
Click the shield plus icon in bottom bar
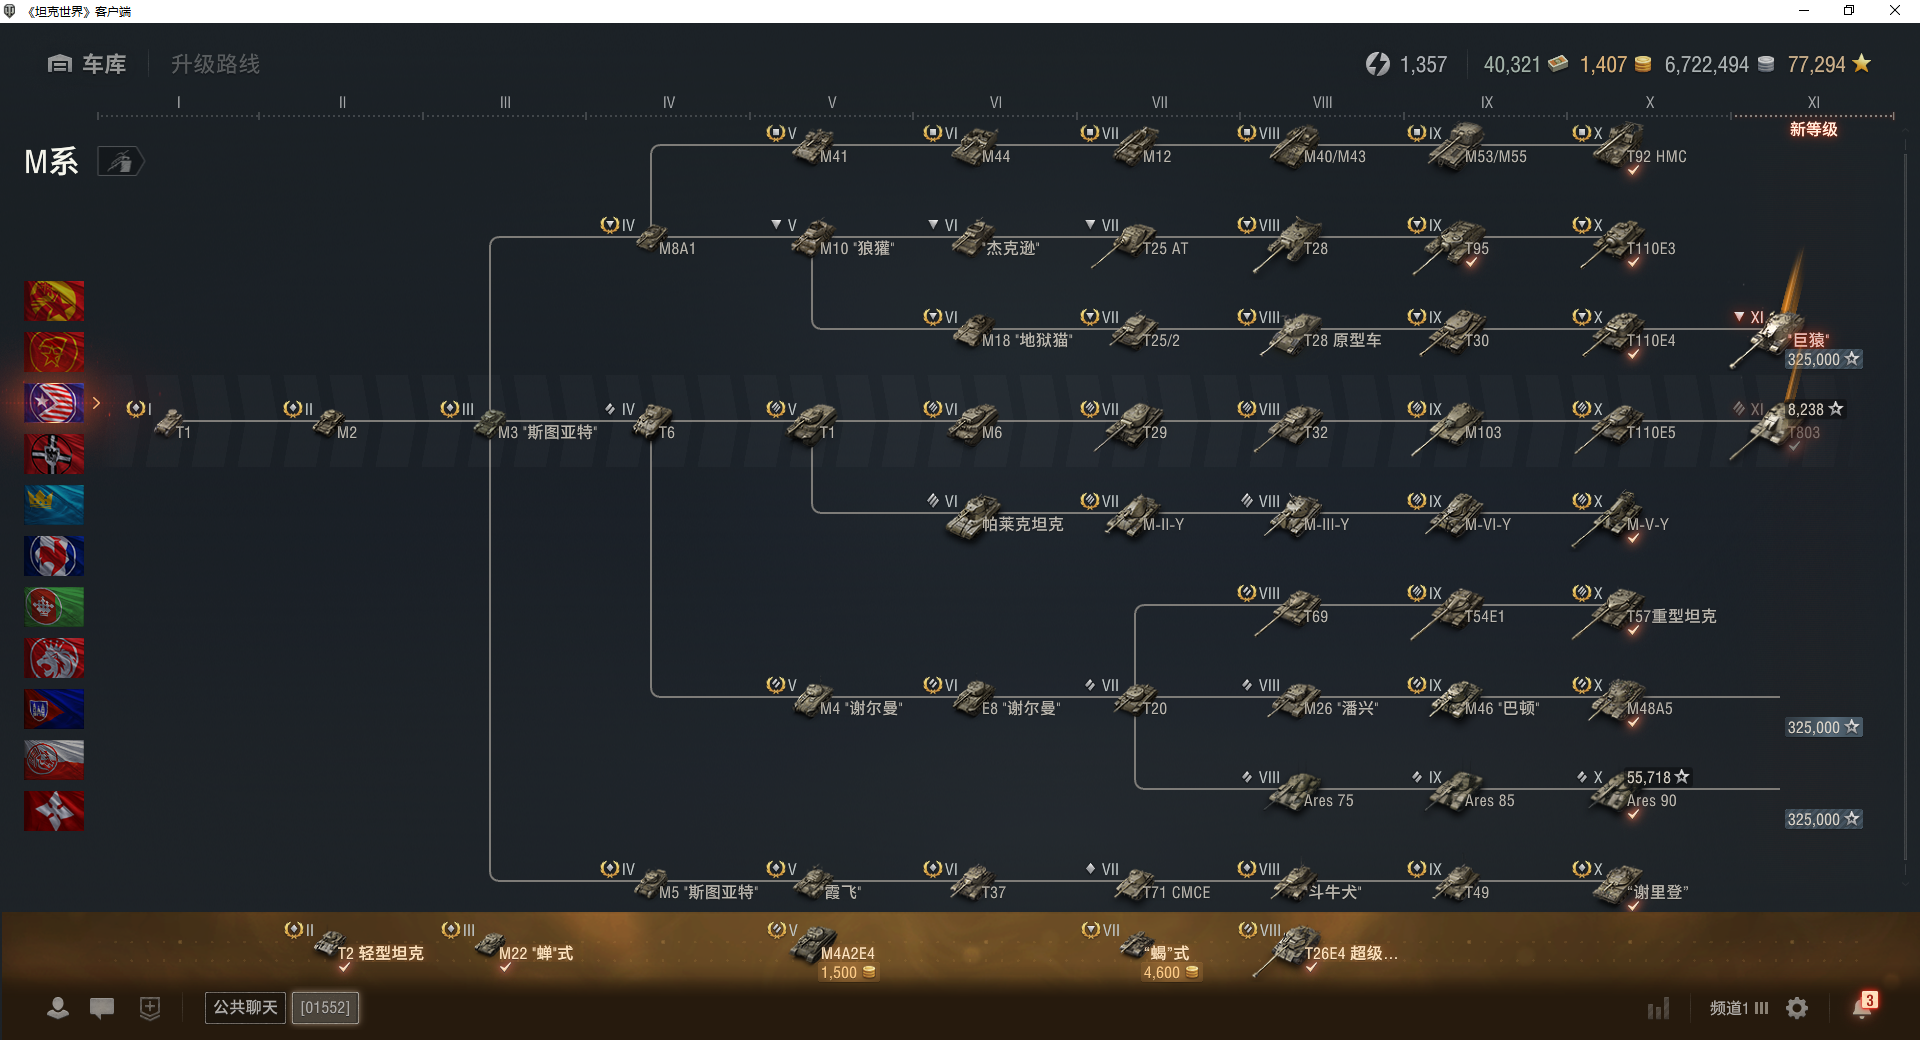(x=150, y=1008)
